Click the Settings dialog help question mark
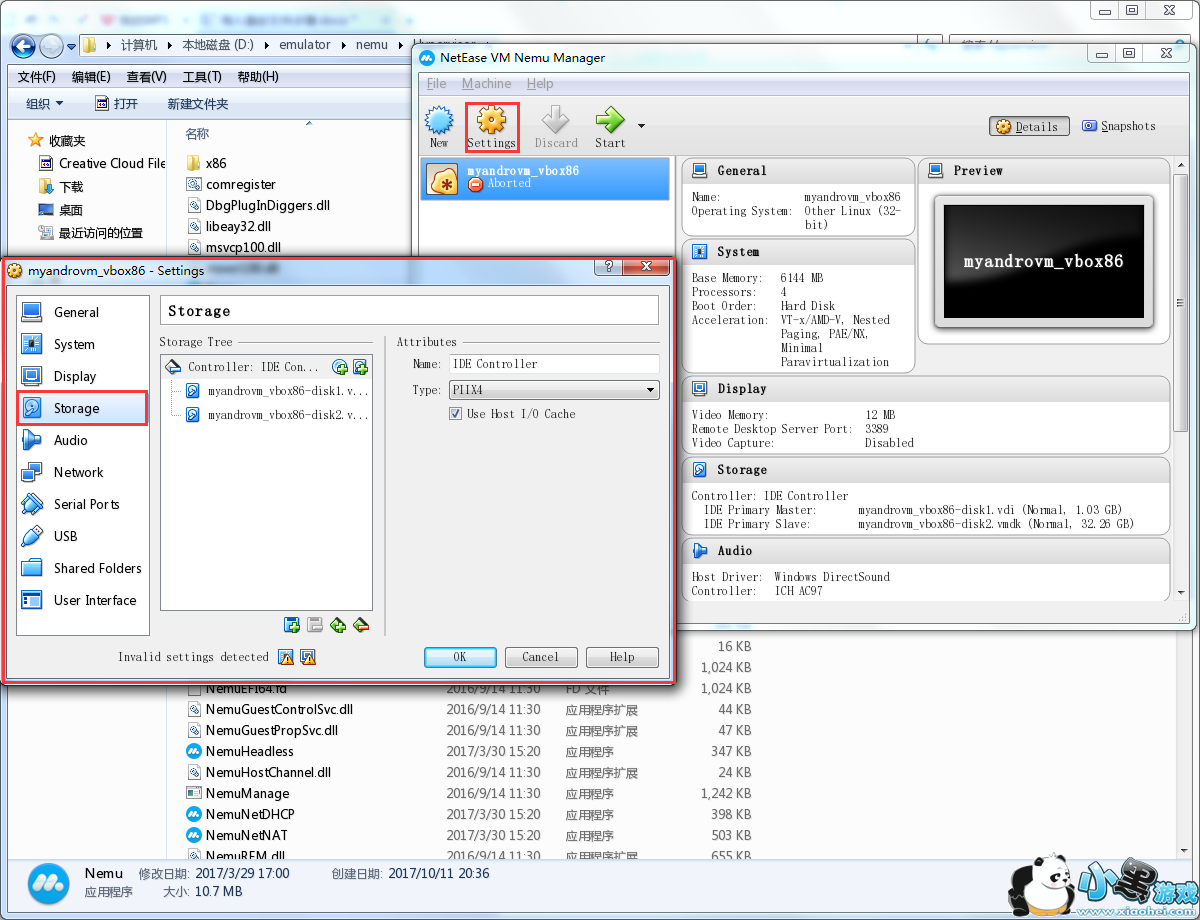The image size is (1200, 920). click(608, 267)
